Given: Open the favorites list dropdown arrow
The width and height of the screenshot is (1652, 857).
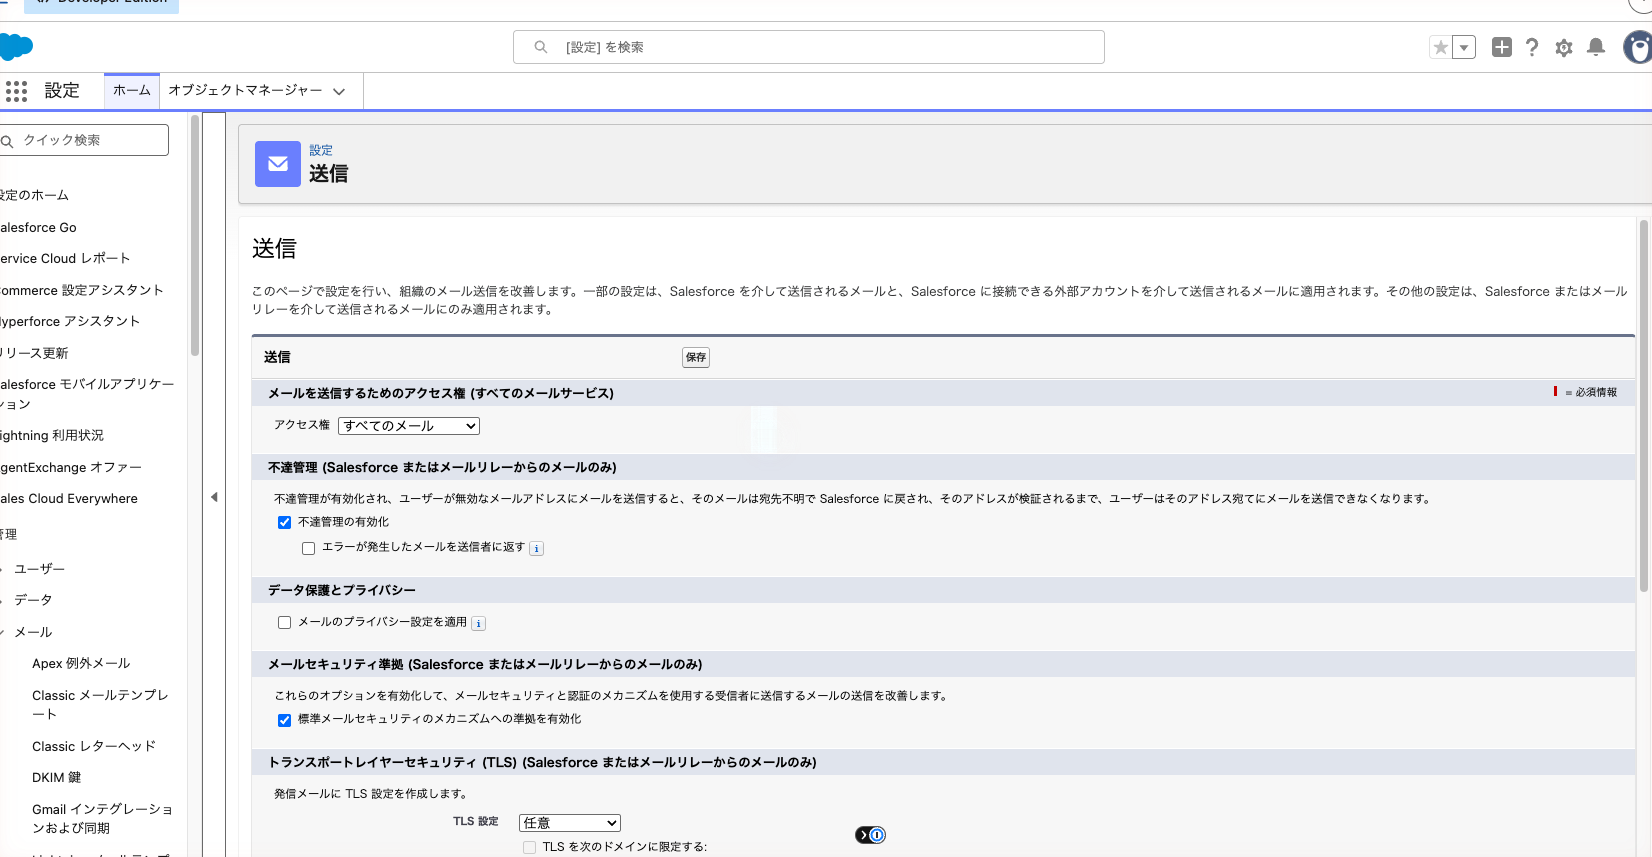Looking at the screenshot, I should pyautogui.click(x=1464, y=47).
